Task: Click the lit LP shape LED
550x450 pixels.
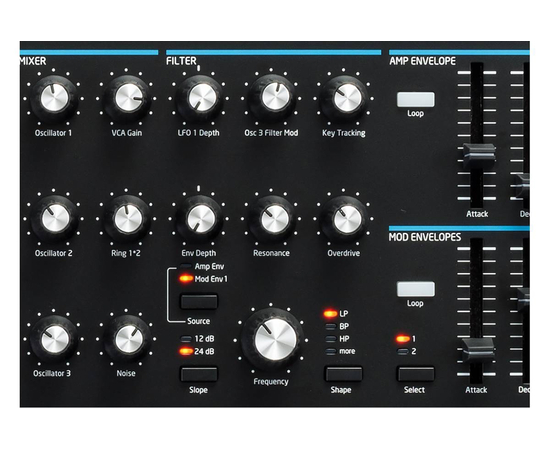Action: point(330,314)
